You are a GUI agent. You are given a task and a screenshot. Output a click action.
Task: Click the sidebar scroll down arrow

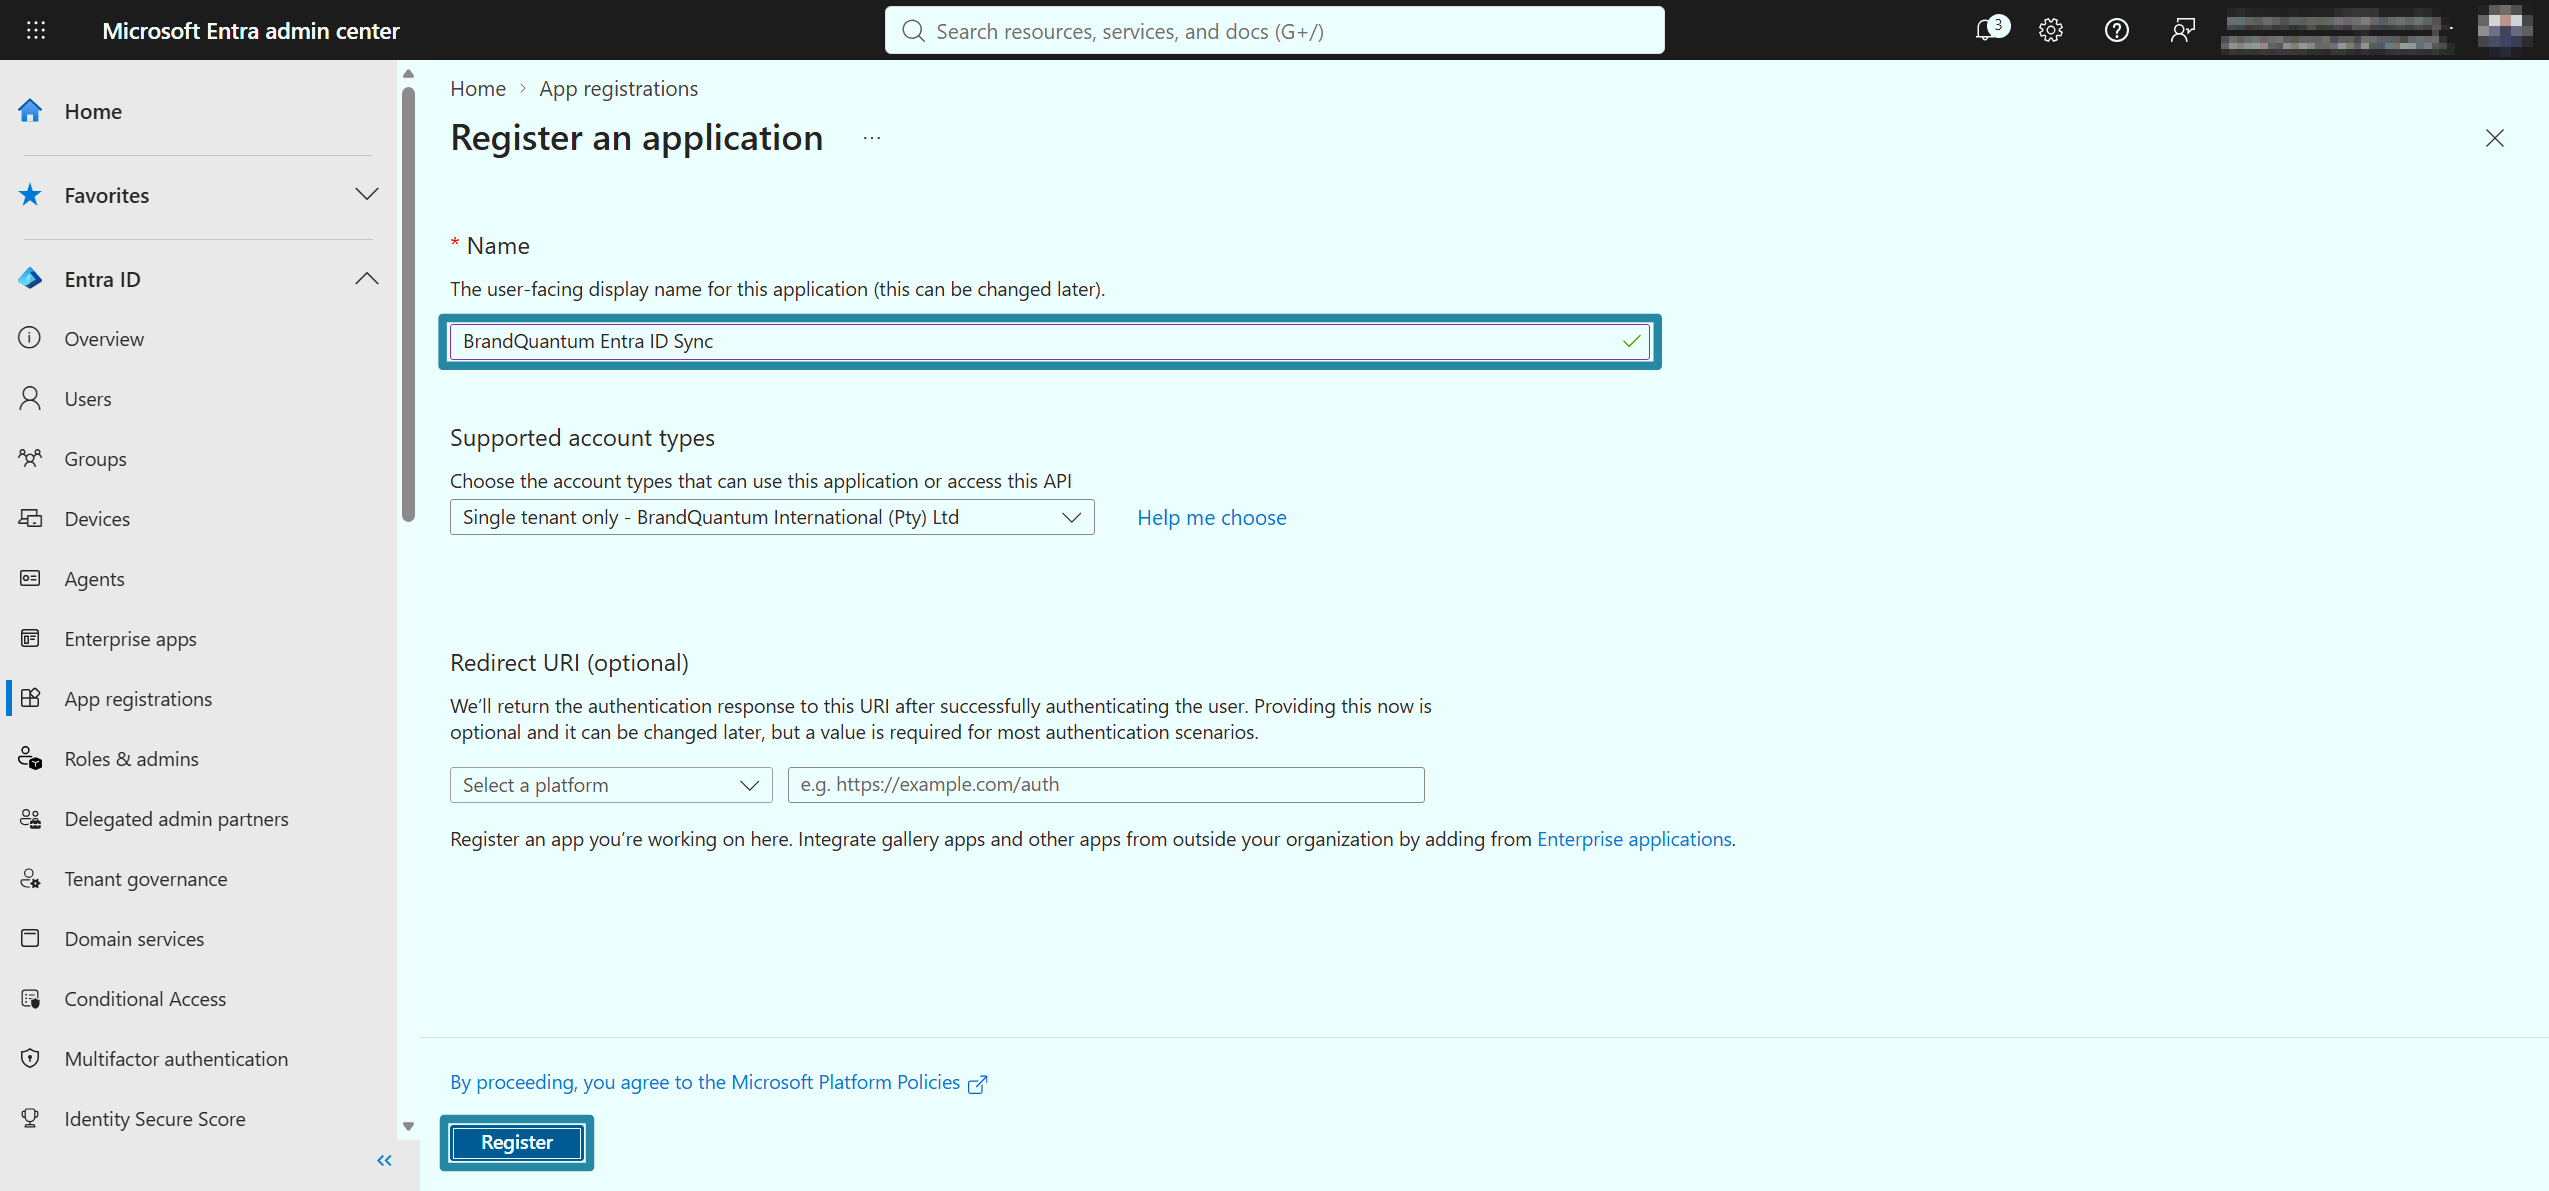tap(408, 1126)
